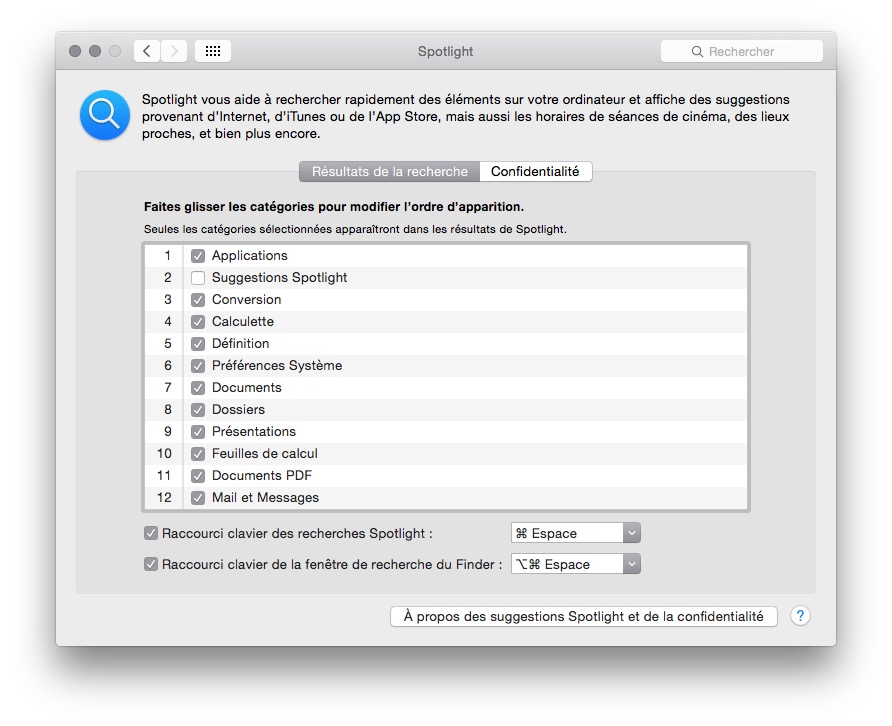Disable the Mail et Messages category
This screenshot has height=726, width=892.
(x=198, y=498)
